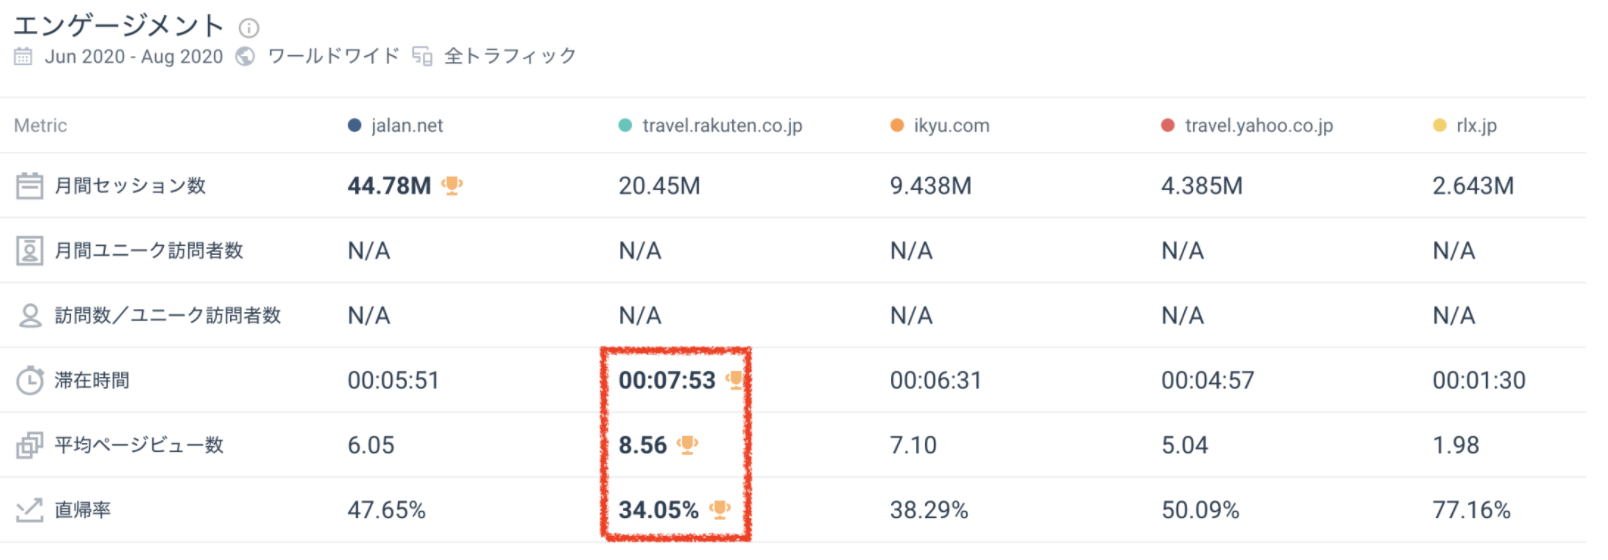Viewport: 1608px width, 560px height.
Task: Click the info icon beside エンゲージメント title
Action: point(249,28)
